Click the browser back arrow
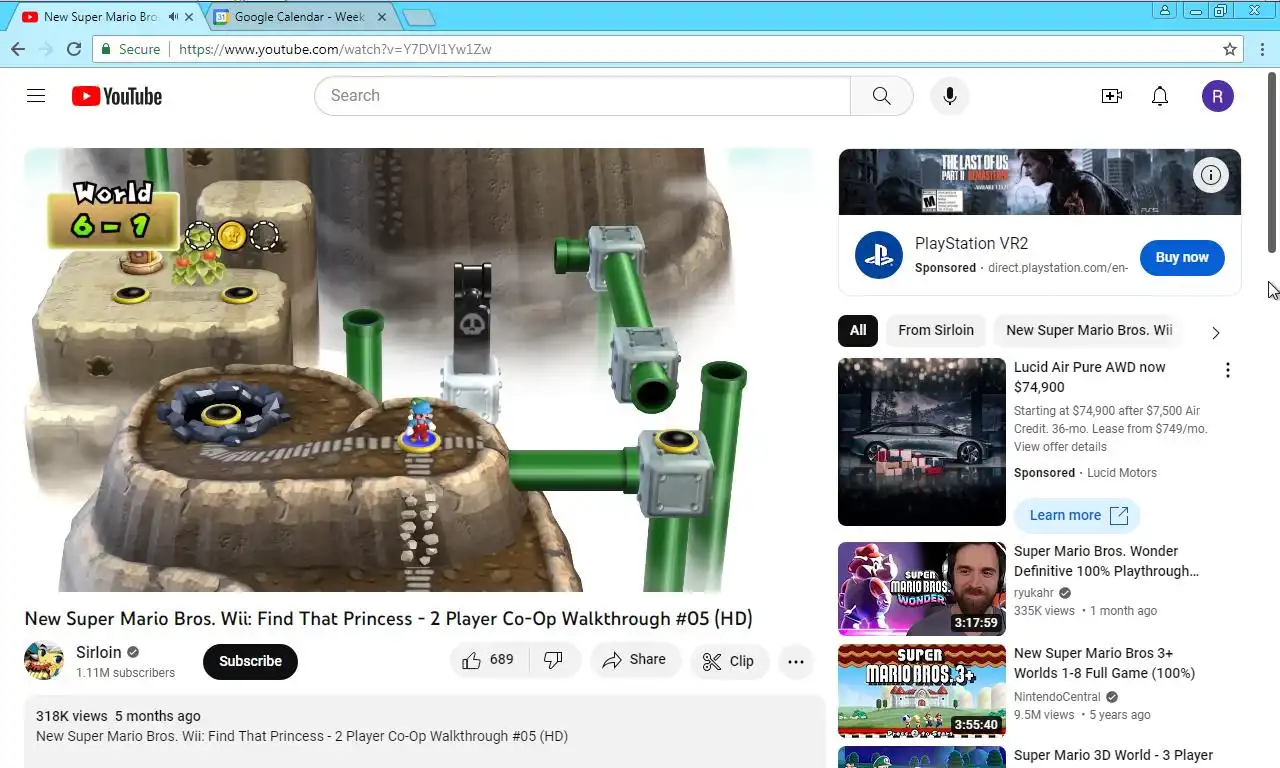Screen dimensions: 1280x768 18,49
